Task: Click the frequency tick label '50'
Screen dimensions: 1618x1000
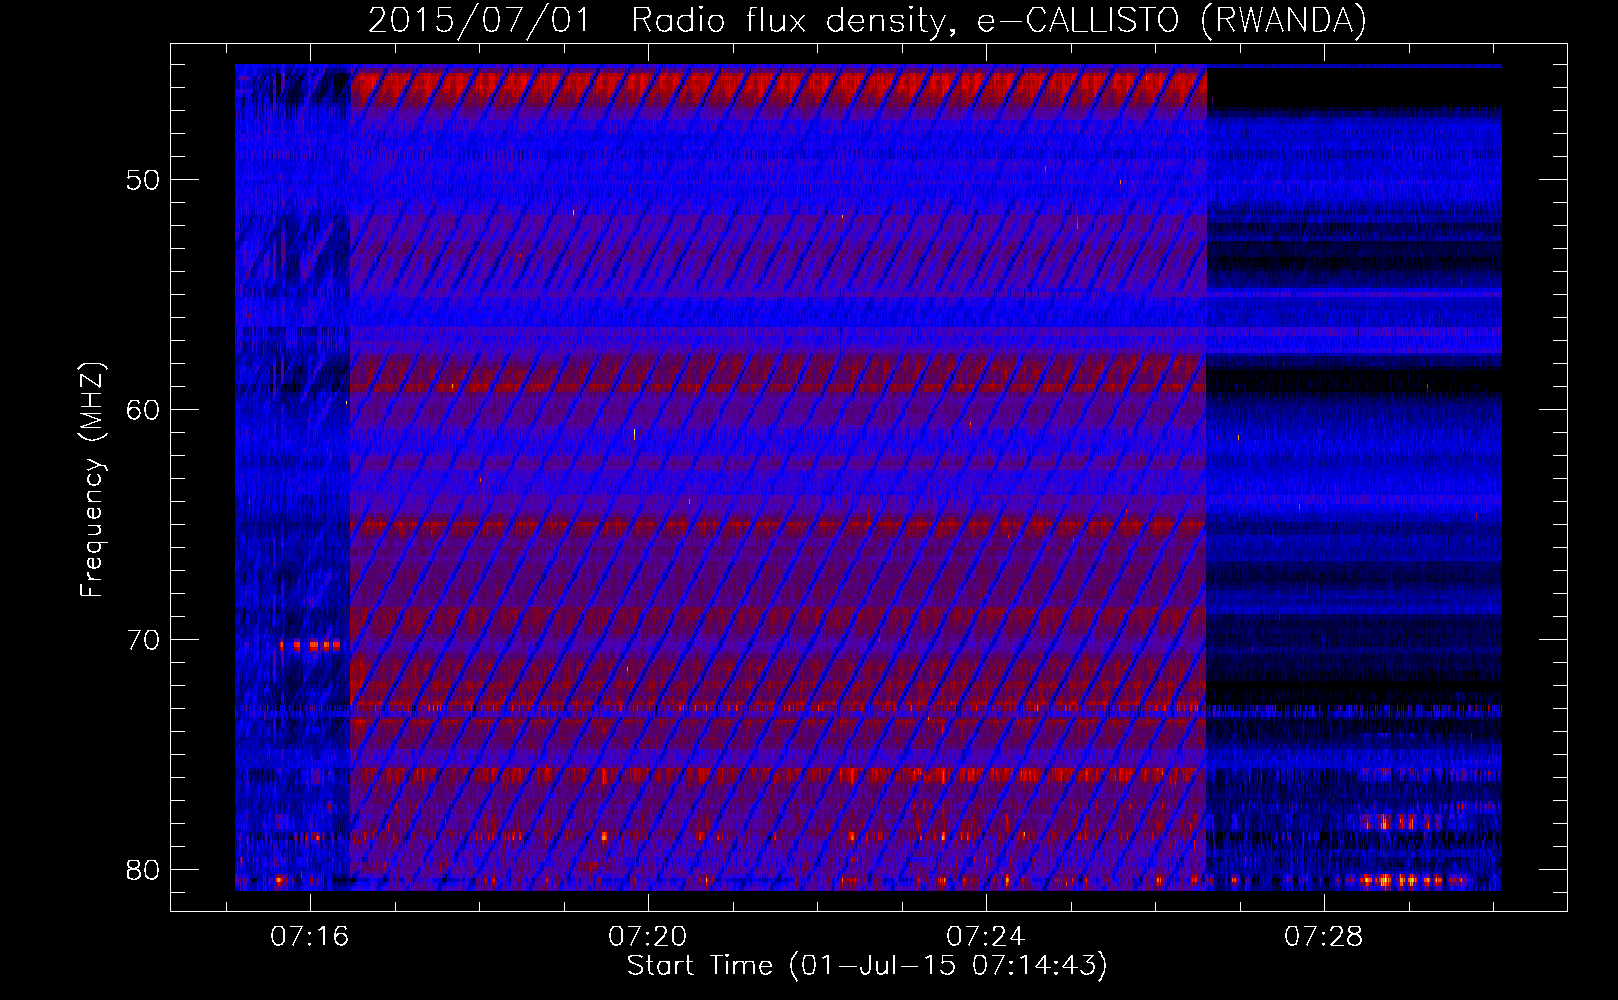Action: 143,180
